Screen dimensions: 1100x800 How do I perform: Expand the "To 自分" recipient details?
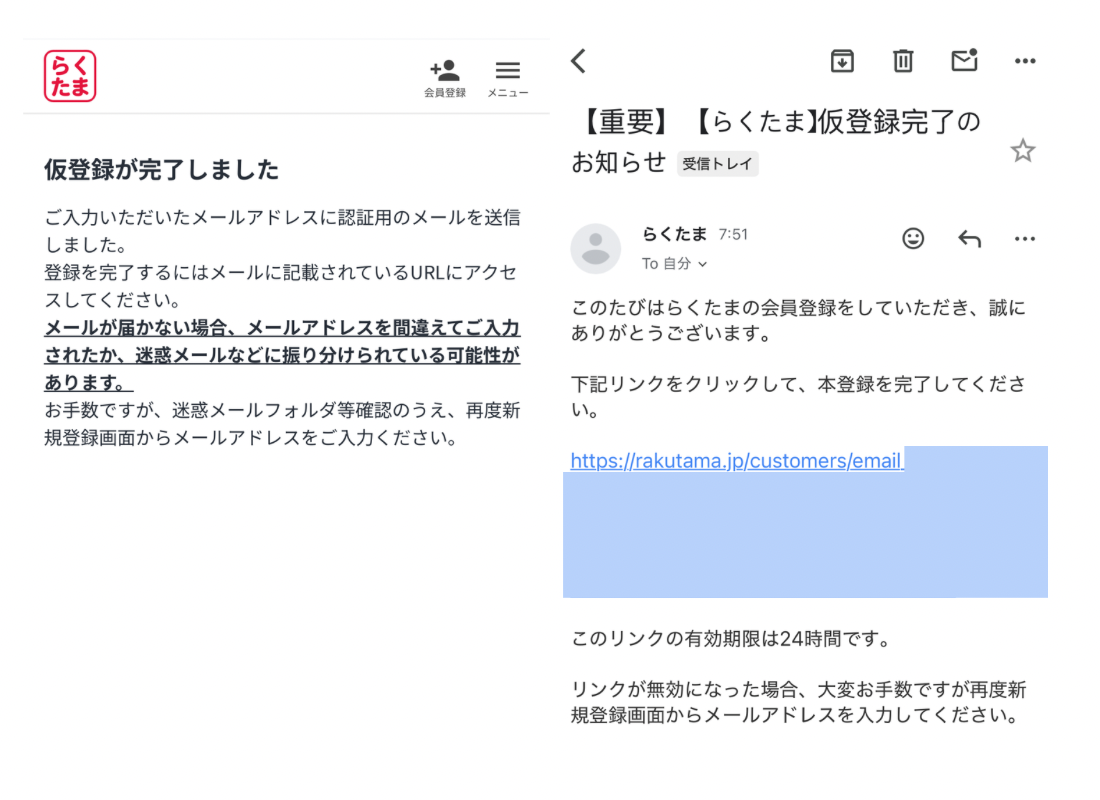(x=674, y=264)
